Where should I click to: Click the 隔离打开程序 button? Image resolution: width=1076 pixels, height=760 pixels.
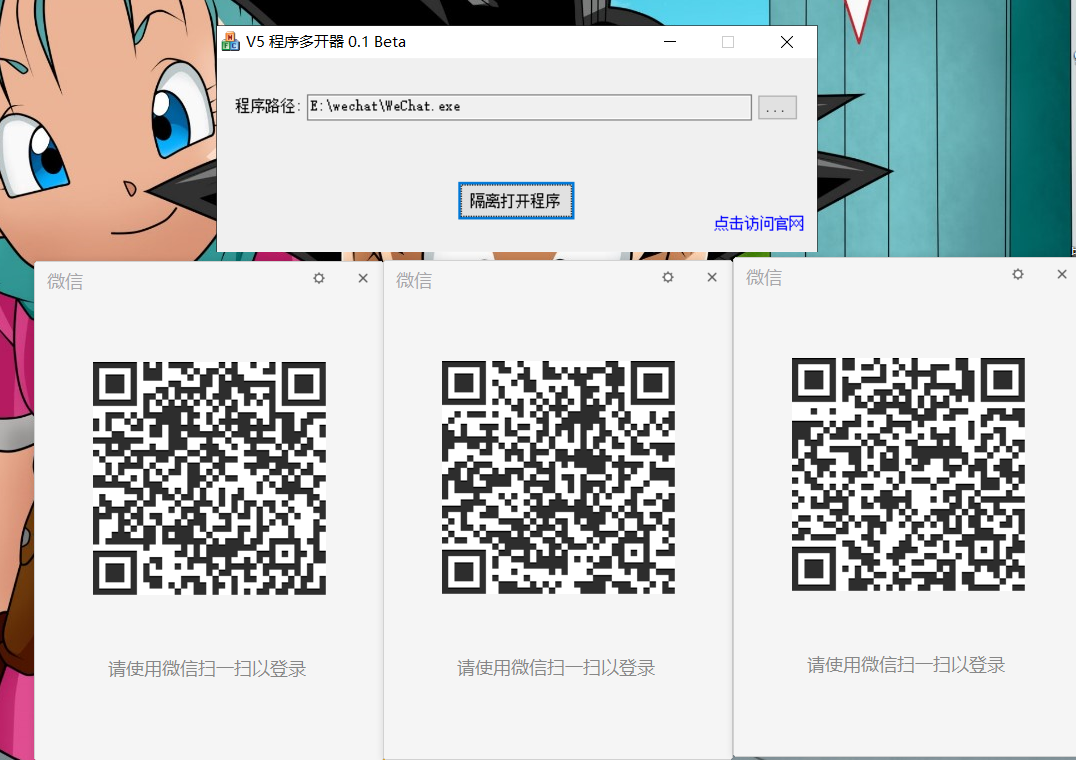tap(516, 201)
